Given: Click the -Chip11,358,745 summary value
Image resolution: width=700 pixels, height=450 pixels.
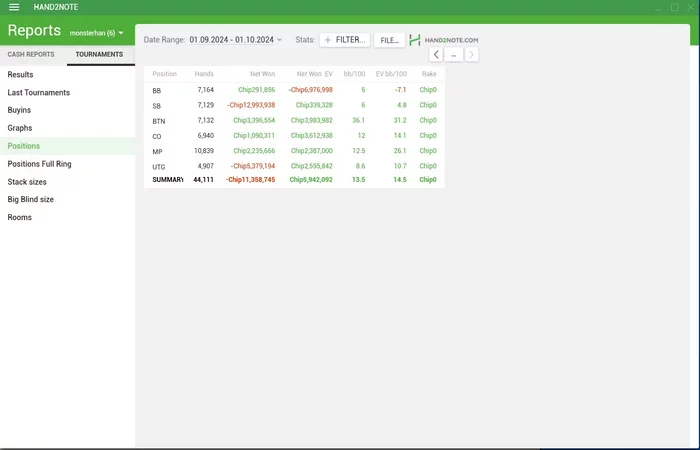Looking at the screenshot, I should [x=250, y=179].
